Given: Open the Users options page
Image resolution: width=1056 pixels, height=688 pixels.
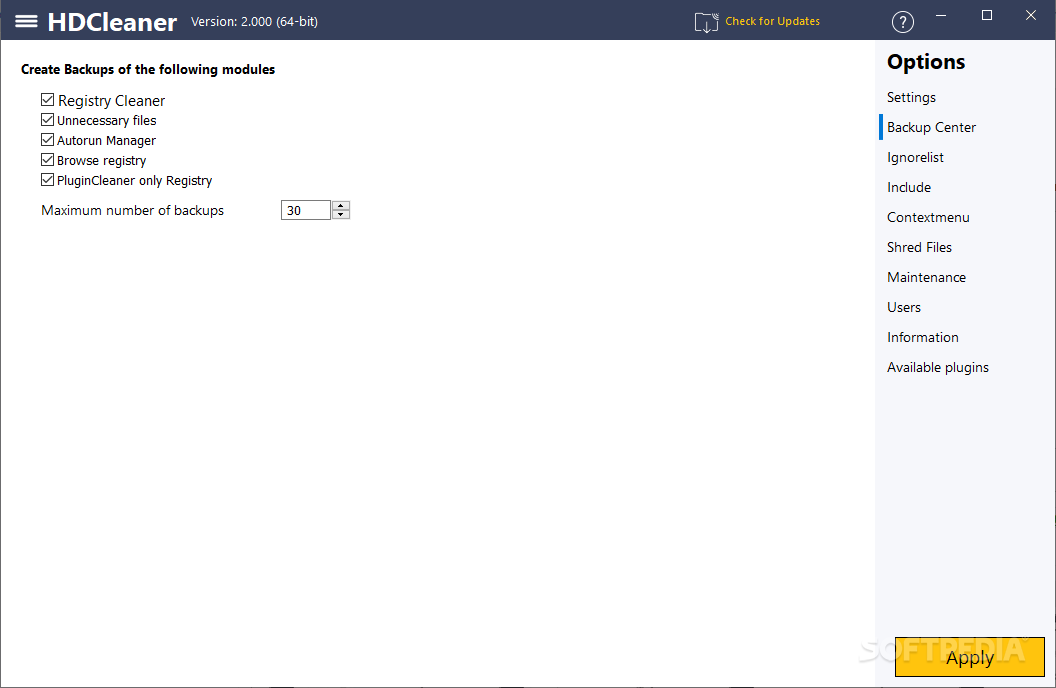Looking at the screenshot, I should 904,307.
